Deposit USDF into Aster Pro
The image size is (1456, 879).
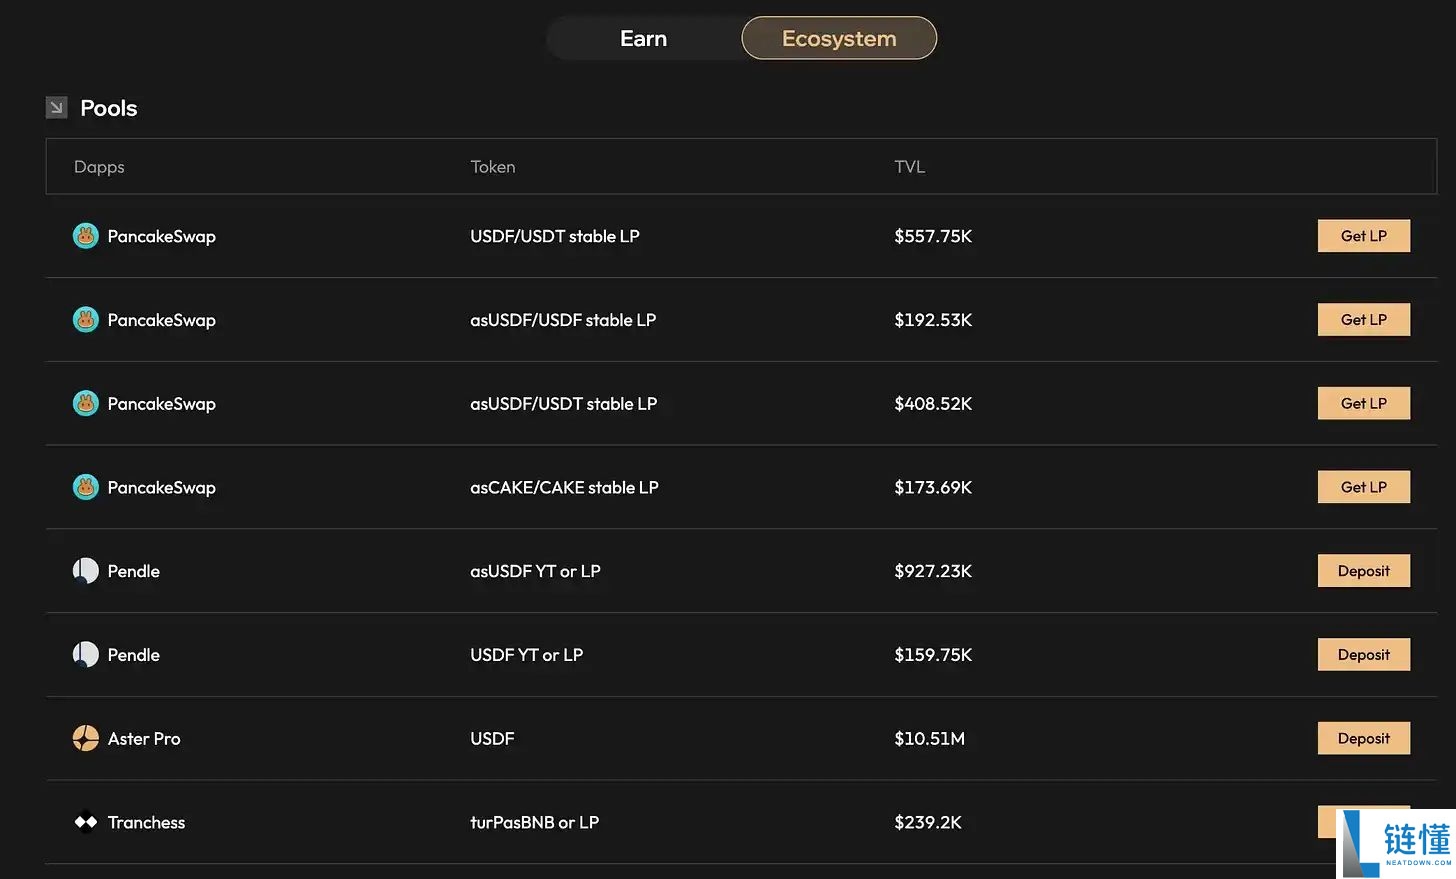pos(1364,738)
